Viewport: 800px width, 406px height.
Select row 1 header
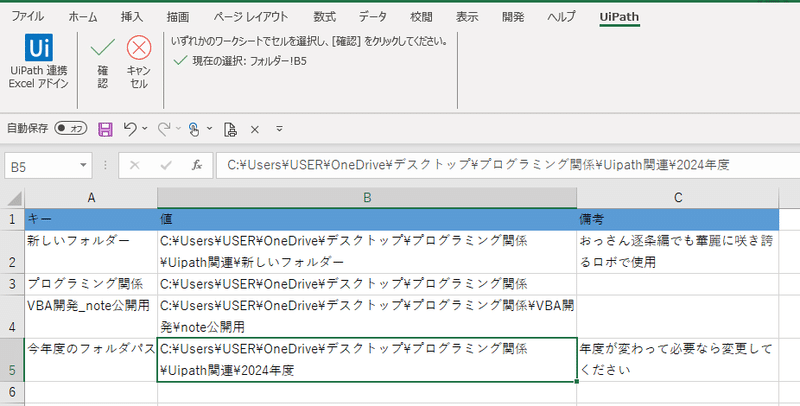click(x=12, y=219)
